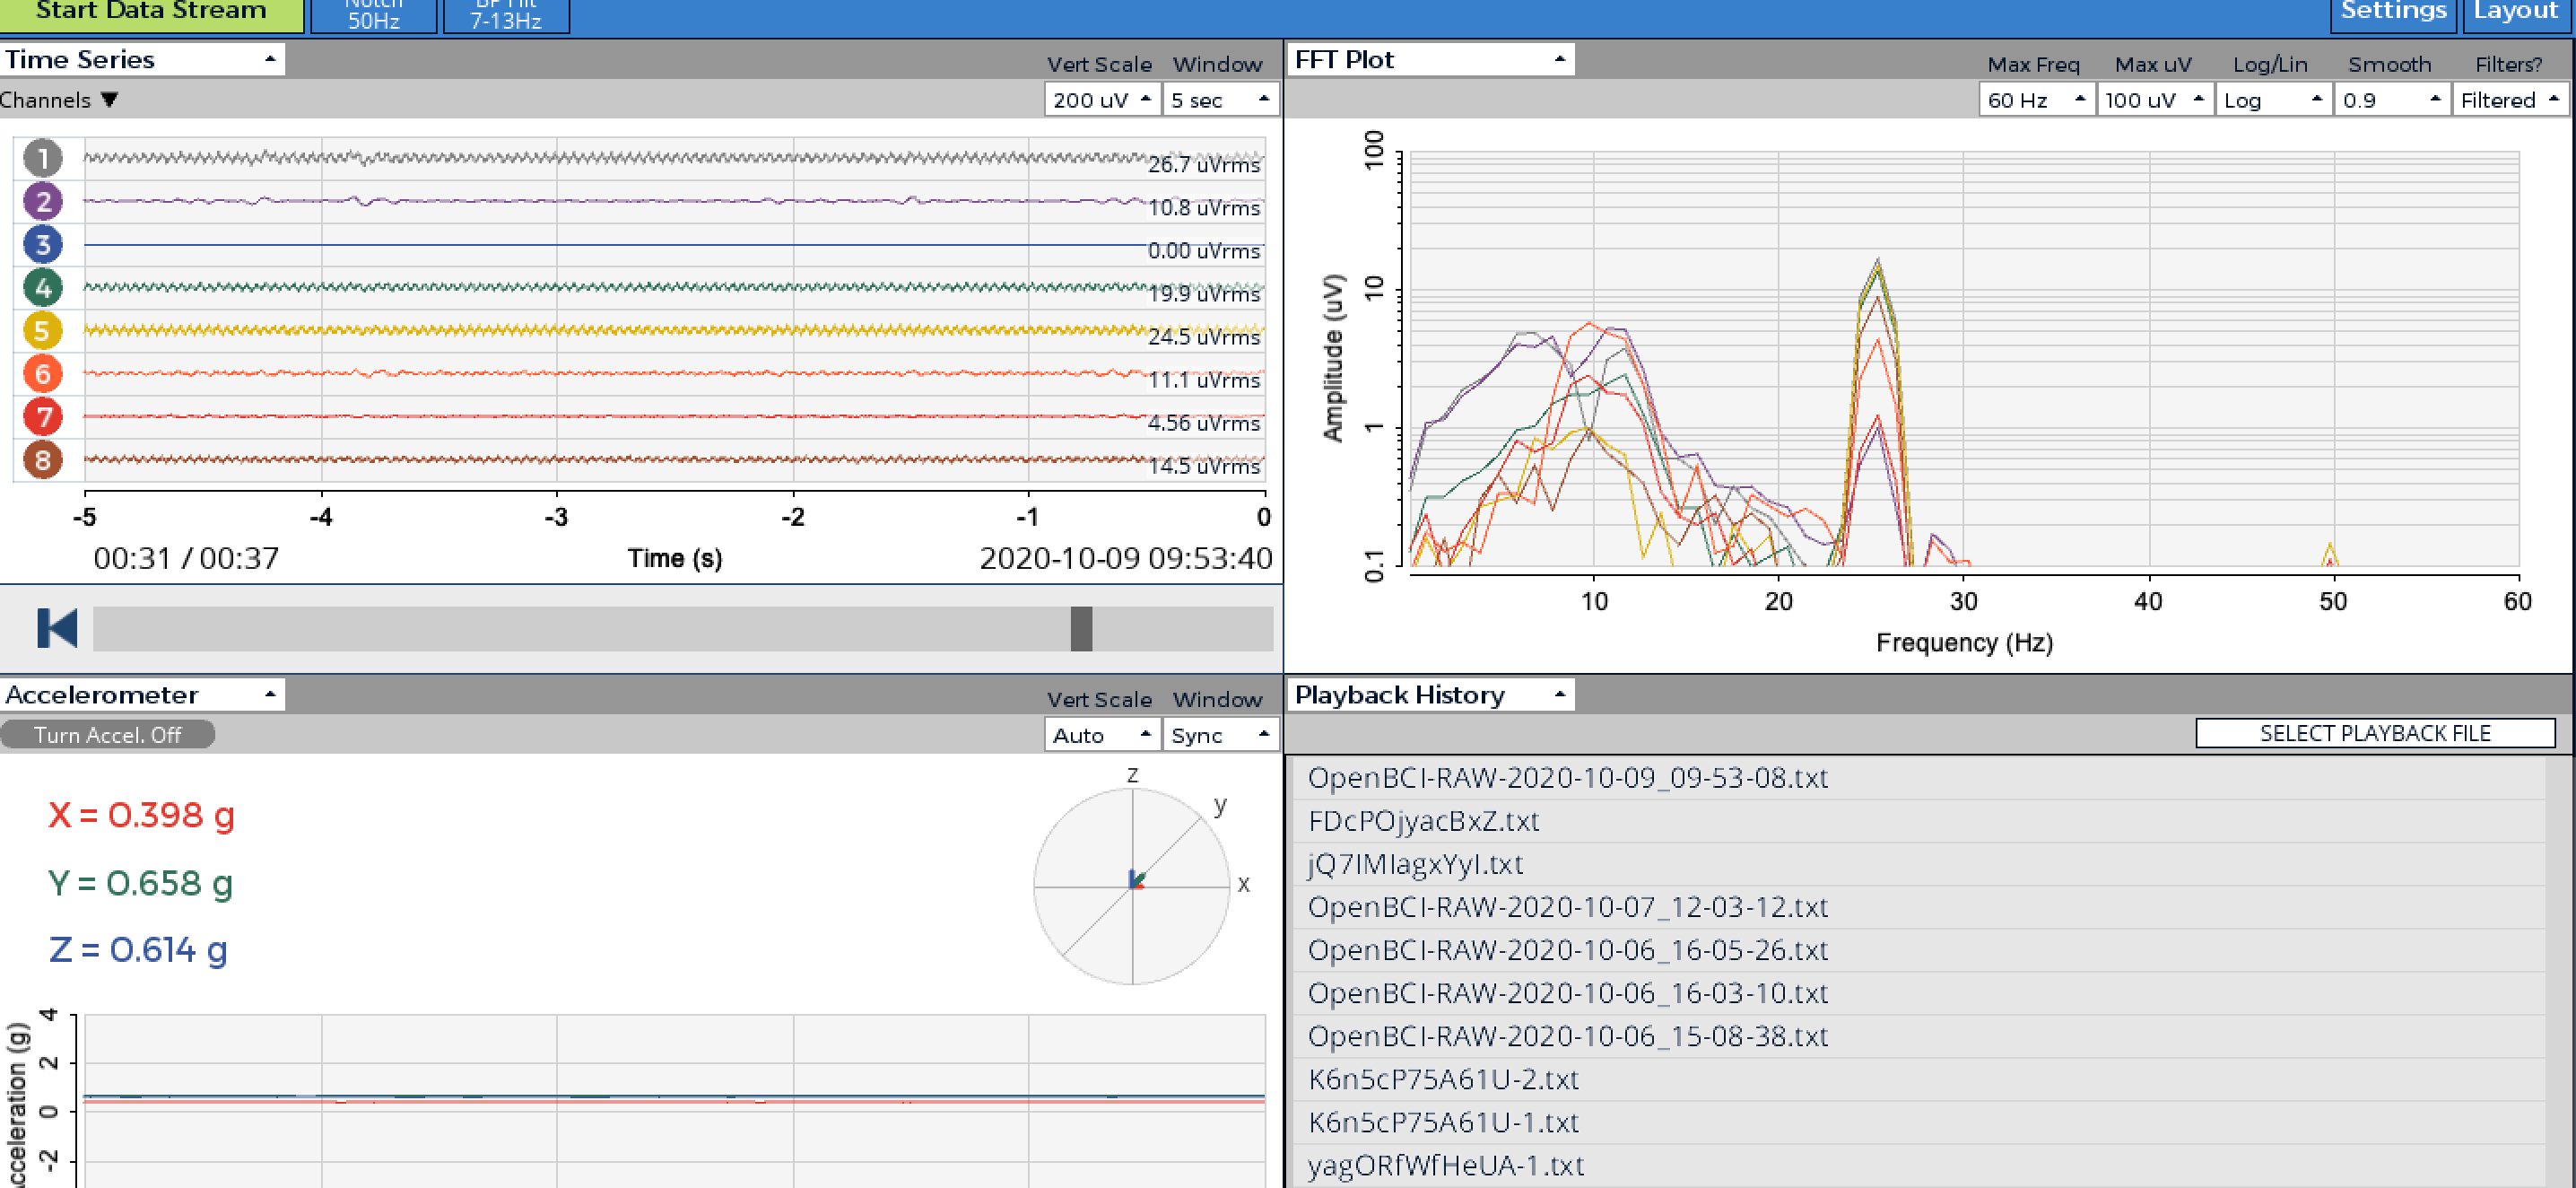Screen dimensions: 2576x1188
Task: Open the 200 uV vertical scale dropdown
Action: click(x=1101, y=100)
